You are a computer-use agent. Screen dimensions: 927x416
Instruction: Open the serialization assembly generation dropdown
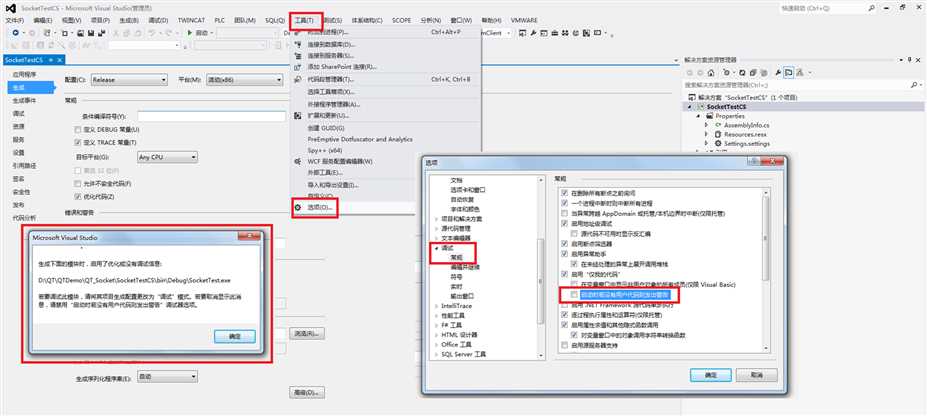pyautogui.click(x=167, y=376)
